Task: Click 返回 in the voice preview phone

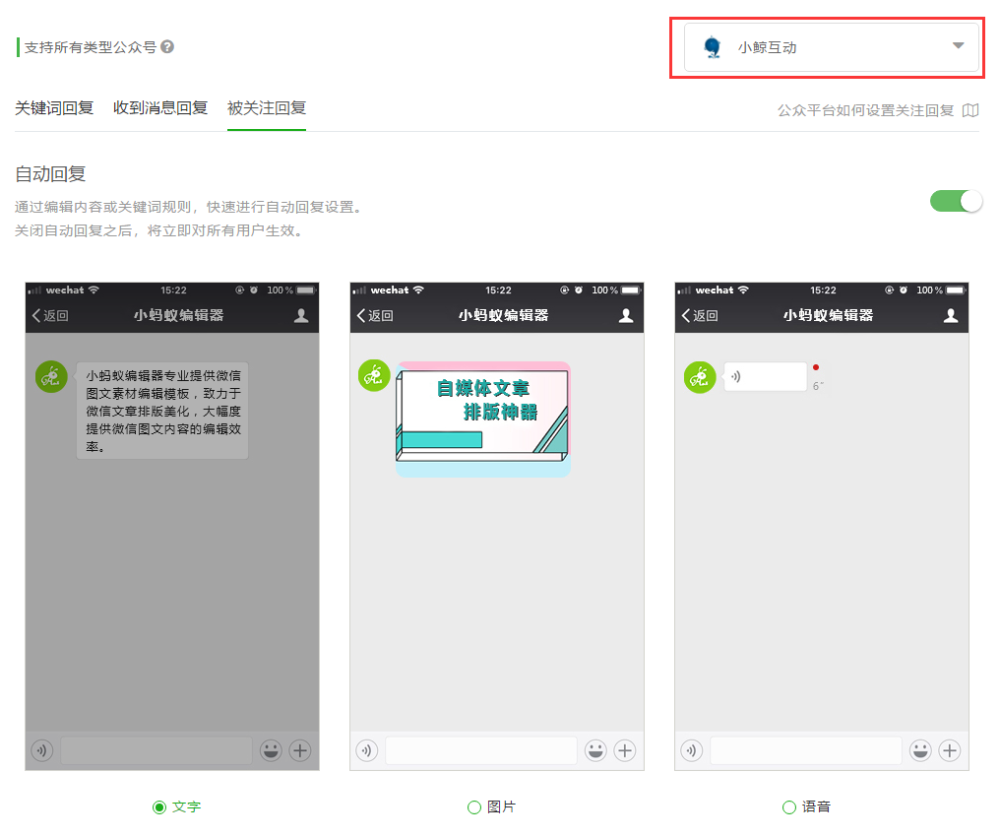Action: click(x=700, y=315)
